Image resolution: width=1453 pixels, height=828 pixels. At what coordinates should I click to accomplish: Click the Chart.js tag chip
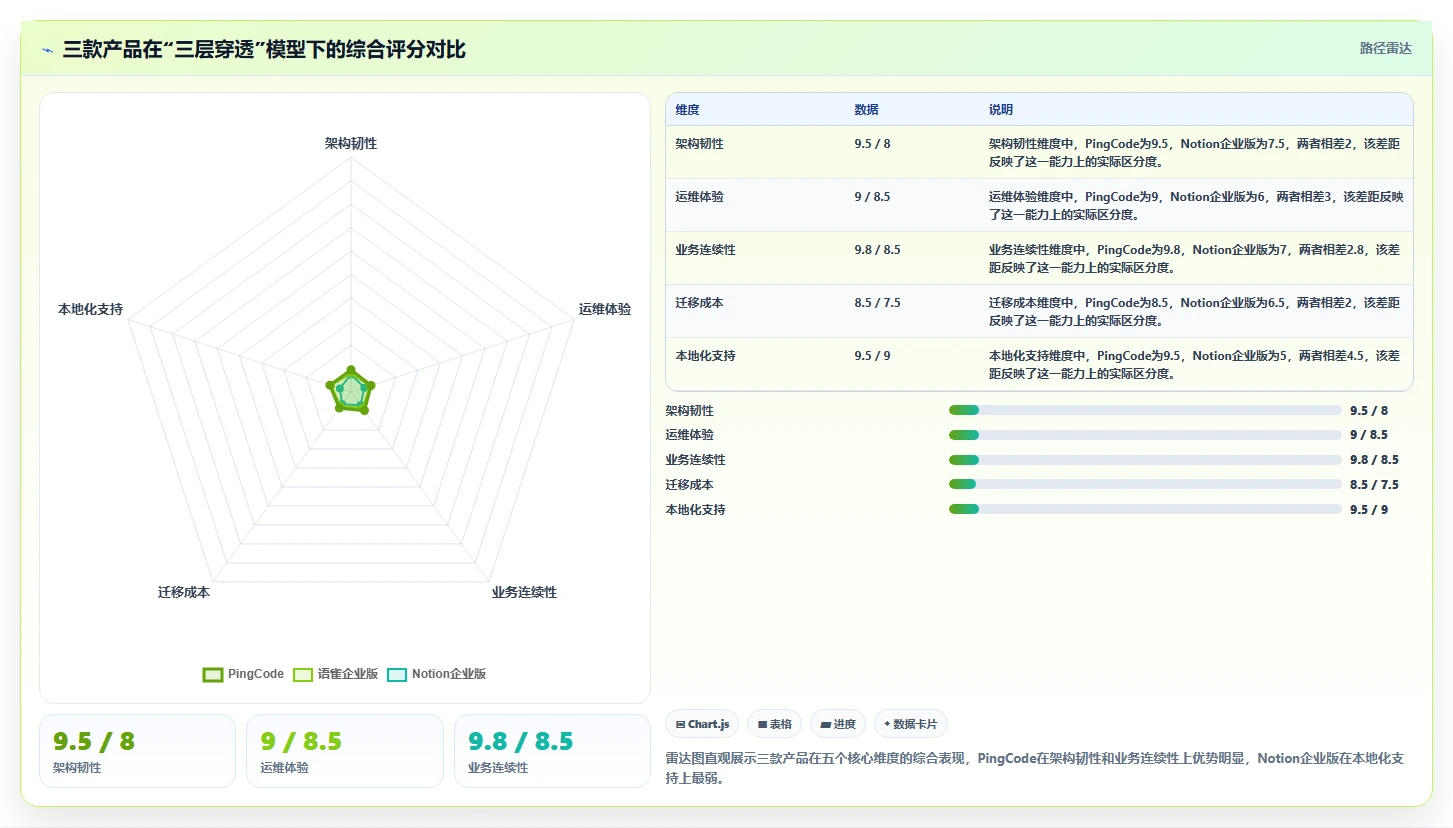tap(702, 724)
